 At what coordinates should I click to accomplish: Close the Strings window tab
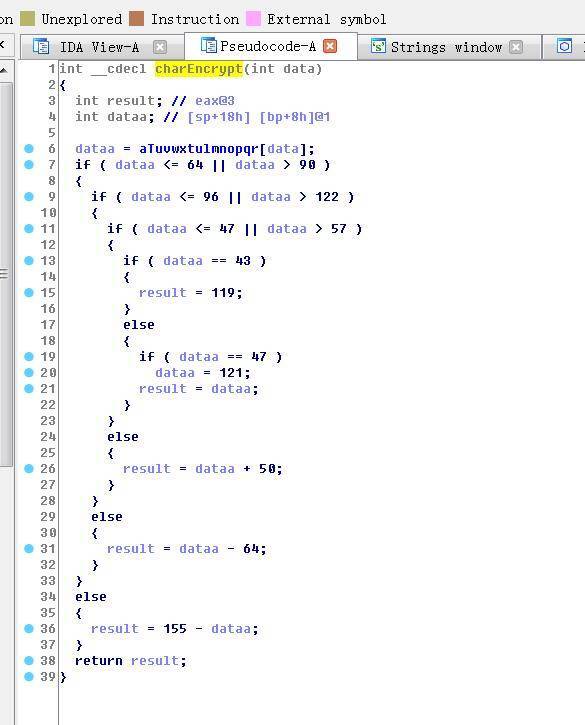(x=516, y=47)
